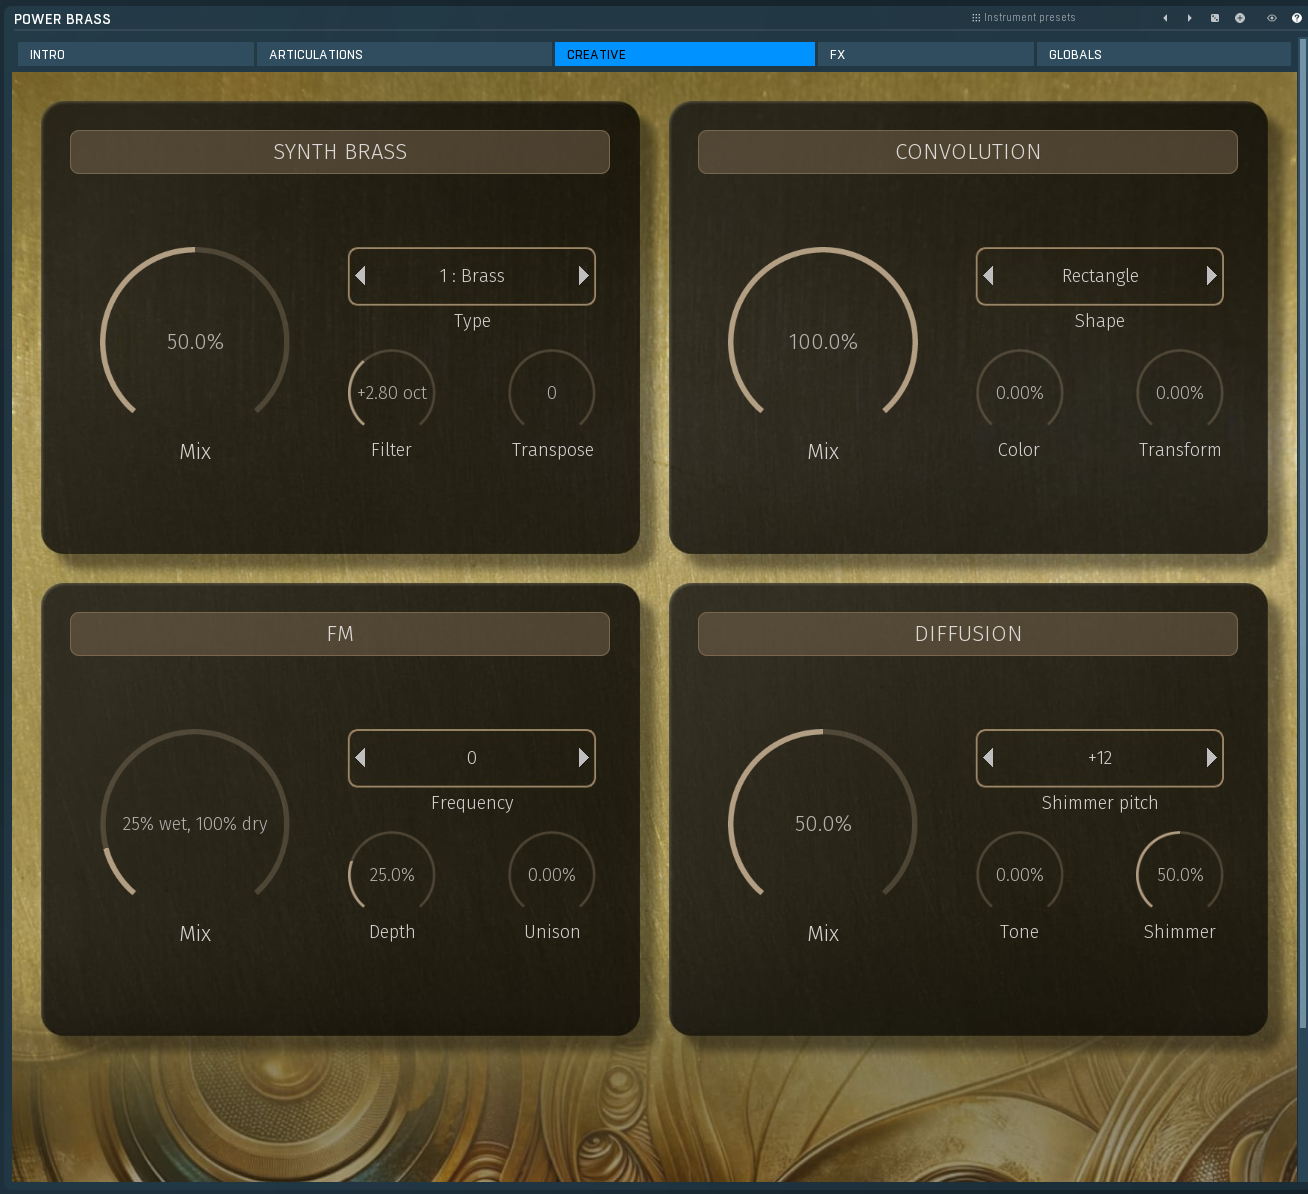Toggle the eye visibility icon in the title bar
Viewport: 1308px width, 1194px height.
click(x=1271, y=18)
